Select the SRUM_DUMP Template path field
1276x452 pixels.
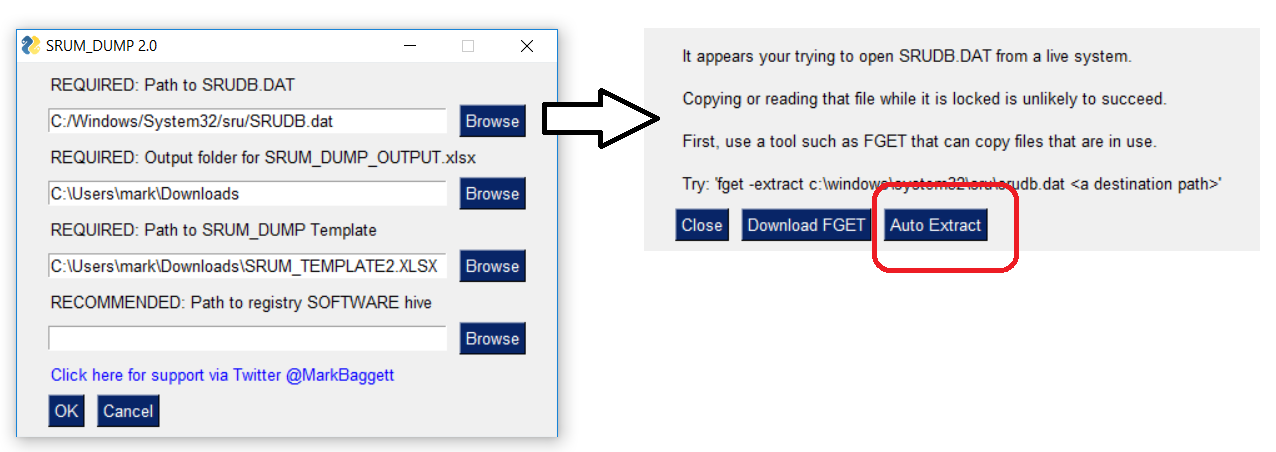pos(247,266)
